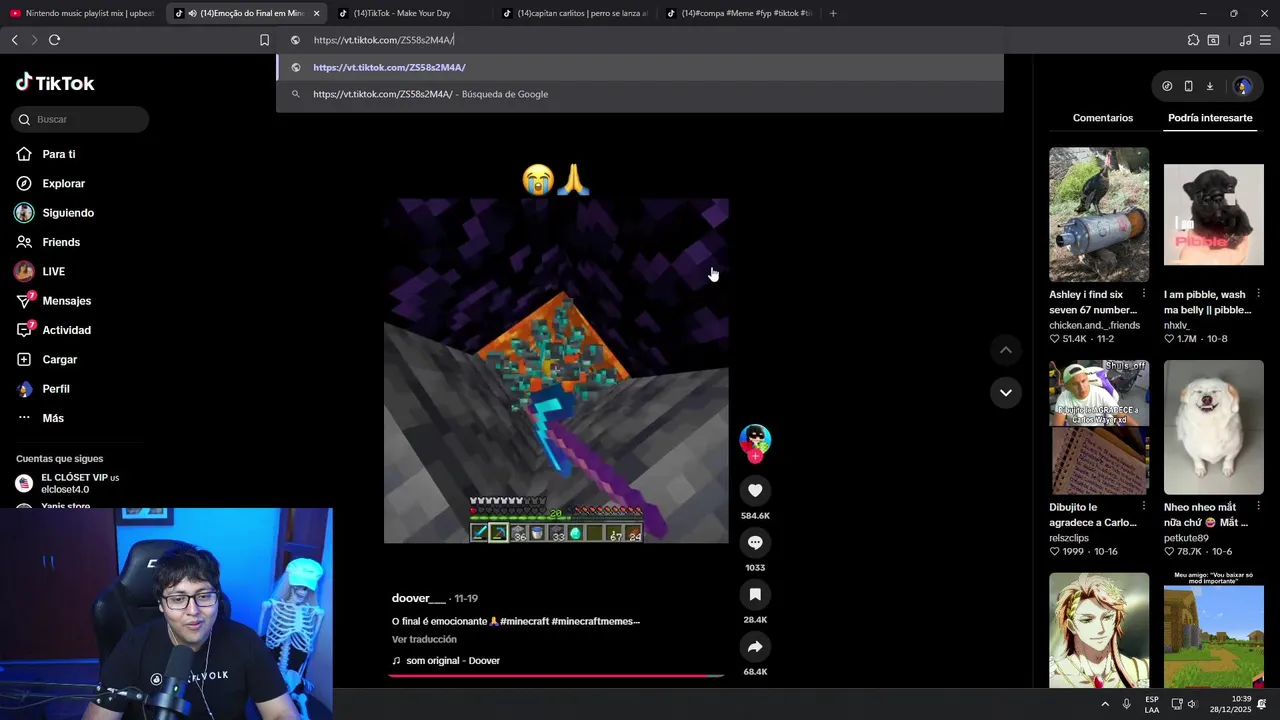Open Mensajes in the sidebar
1280x720 pixels.
[66, 301]
